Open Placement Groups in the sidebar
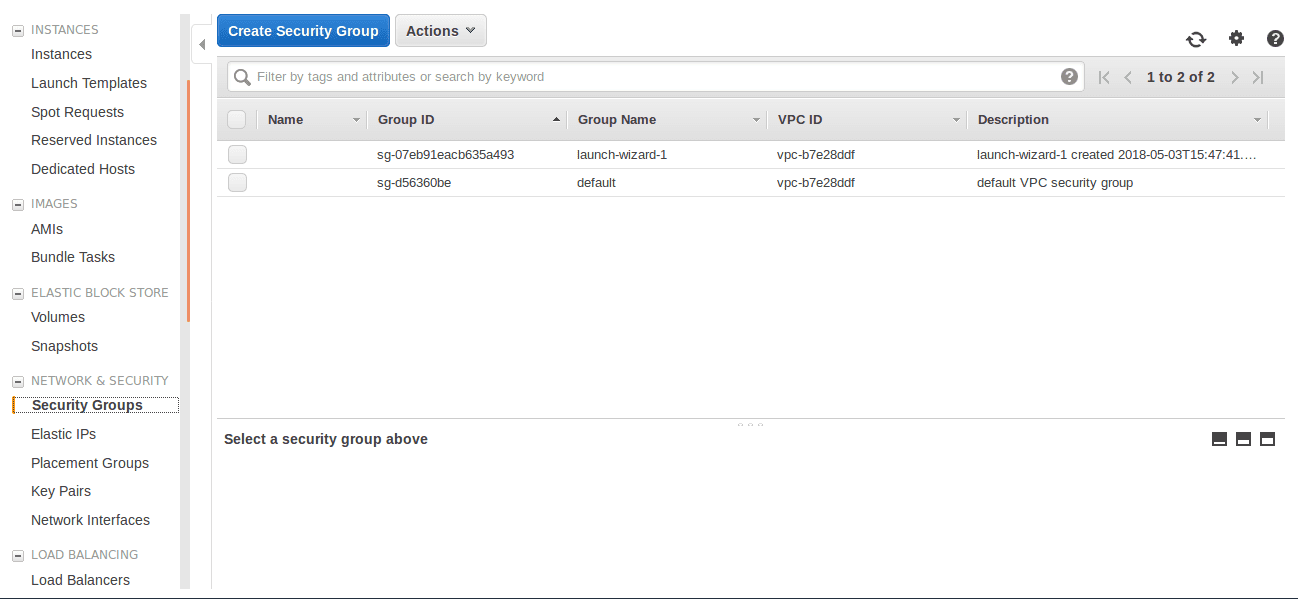Screen dimensions: 1298x599 click(x=90, y=463)
